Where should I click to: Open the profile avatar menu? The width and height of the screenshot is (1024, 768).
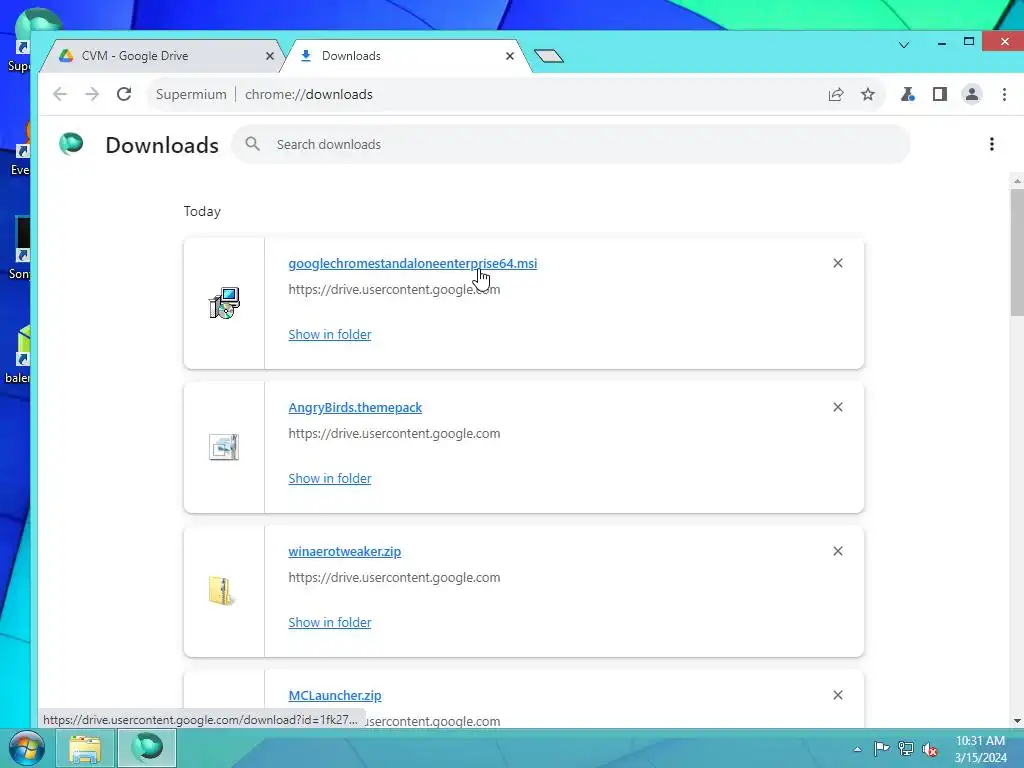[x=972, y=95]
